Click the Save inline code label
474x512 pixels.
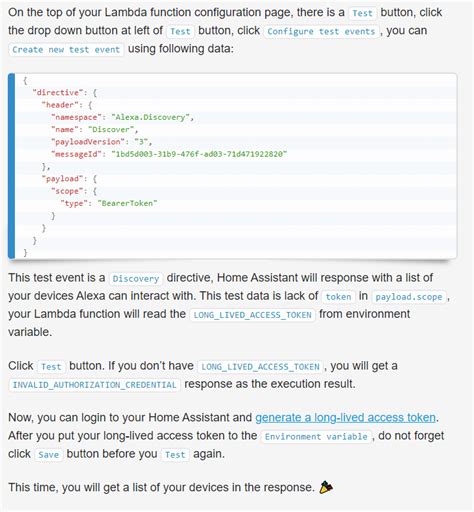(49, 455)
